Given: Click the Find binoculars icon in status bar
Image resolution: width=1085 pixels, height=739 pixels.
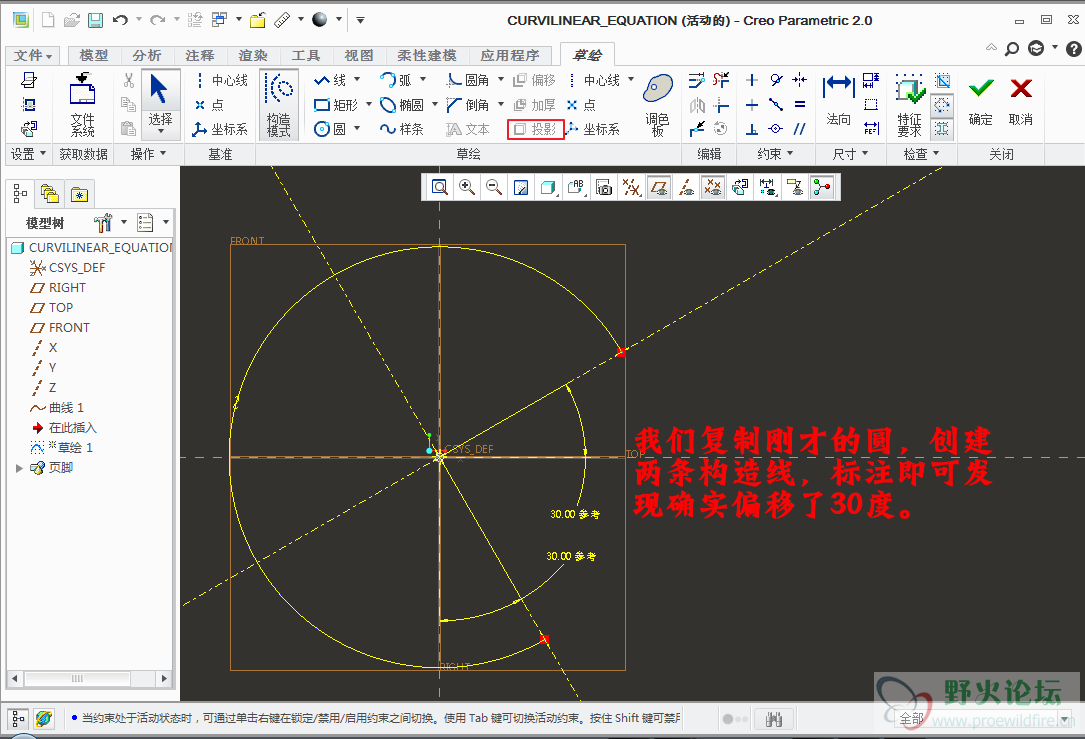Looking at the screenshot, I should tap(774, 720).
